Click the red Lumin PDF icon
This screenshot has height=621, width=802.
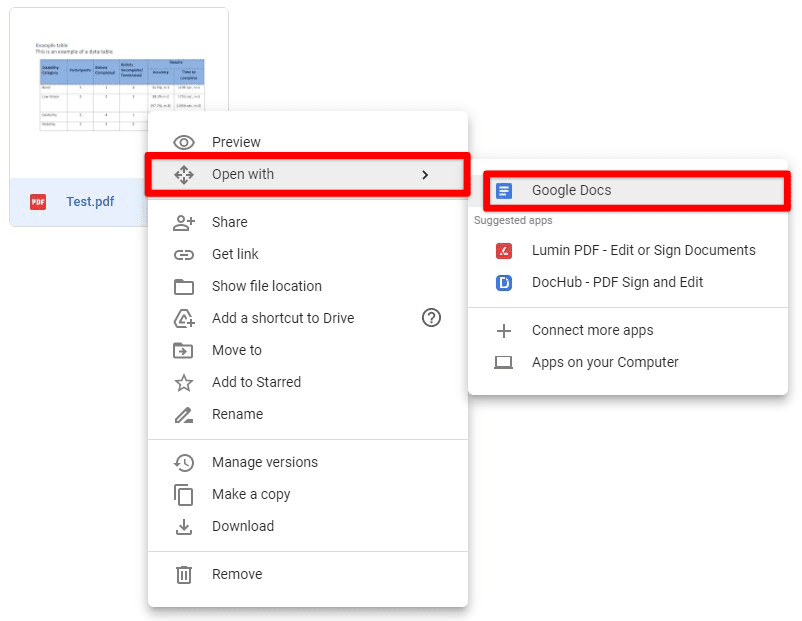504,251
